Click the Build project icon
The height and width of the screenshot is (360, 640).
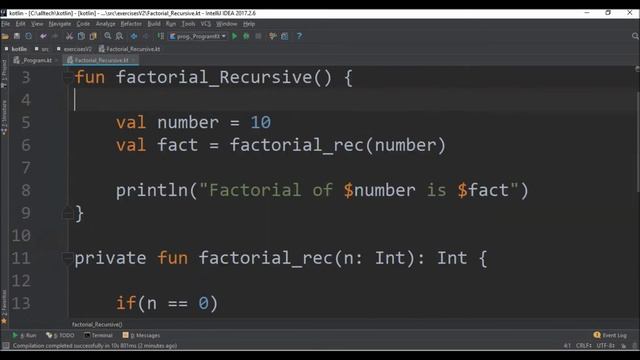(x=160, y=36)
